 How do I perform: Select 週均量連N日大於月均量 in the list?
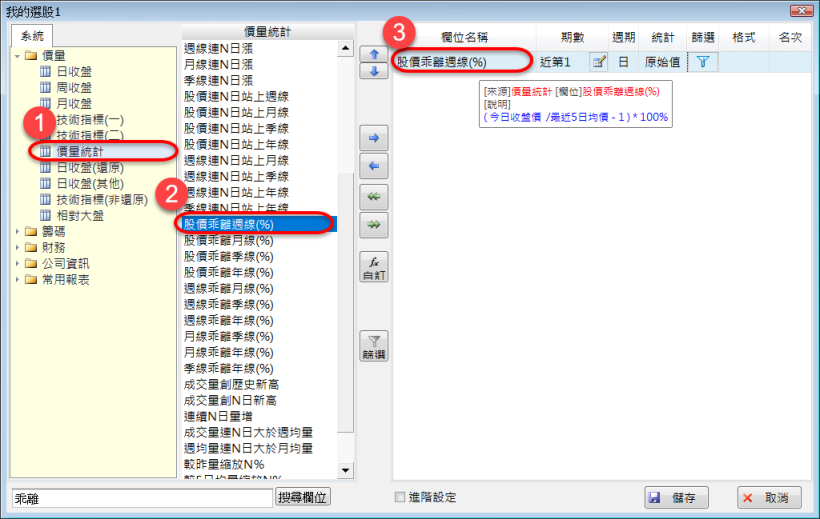coord(248,448)
